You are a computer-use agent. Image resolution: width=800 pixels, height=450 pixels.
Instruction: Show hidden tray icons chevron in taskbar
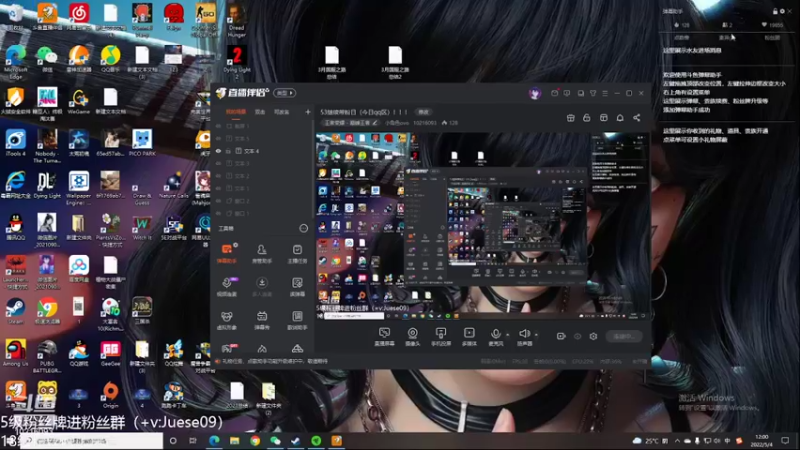[677, 440]
